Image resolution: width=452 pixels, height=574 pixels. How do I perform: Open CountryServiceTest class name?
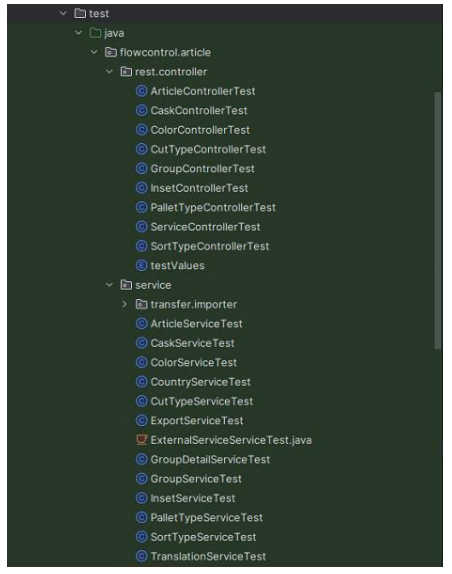pyautogui.click(x=201, y=382)
